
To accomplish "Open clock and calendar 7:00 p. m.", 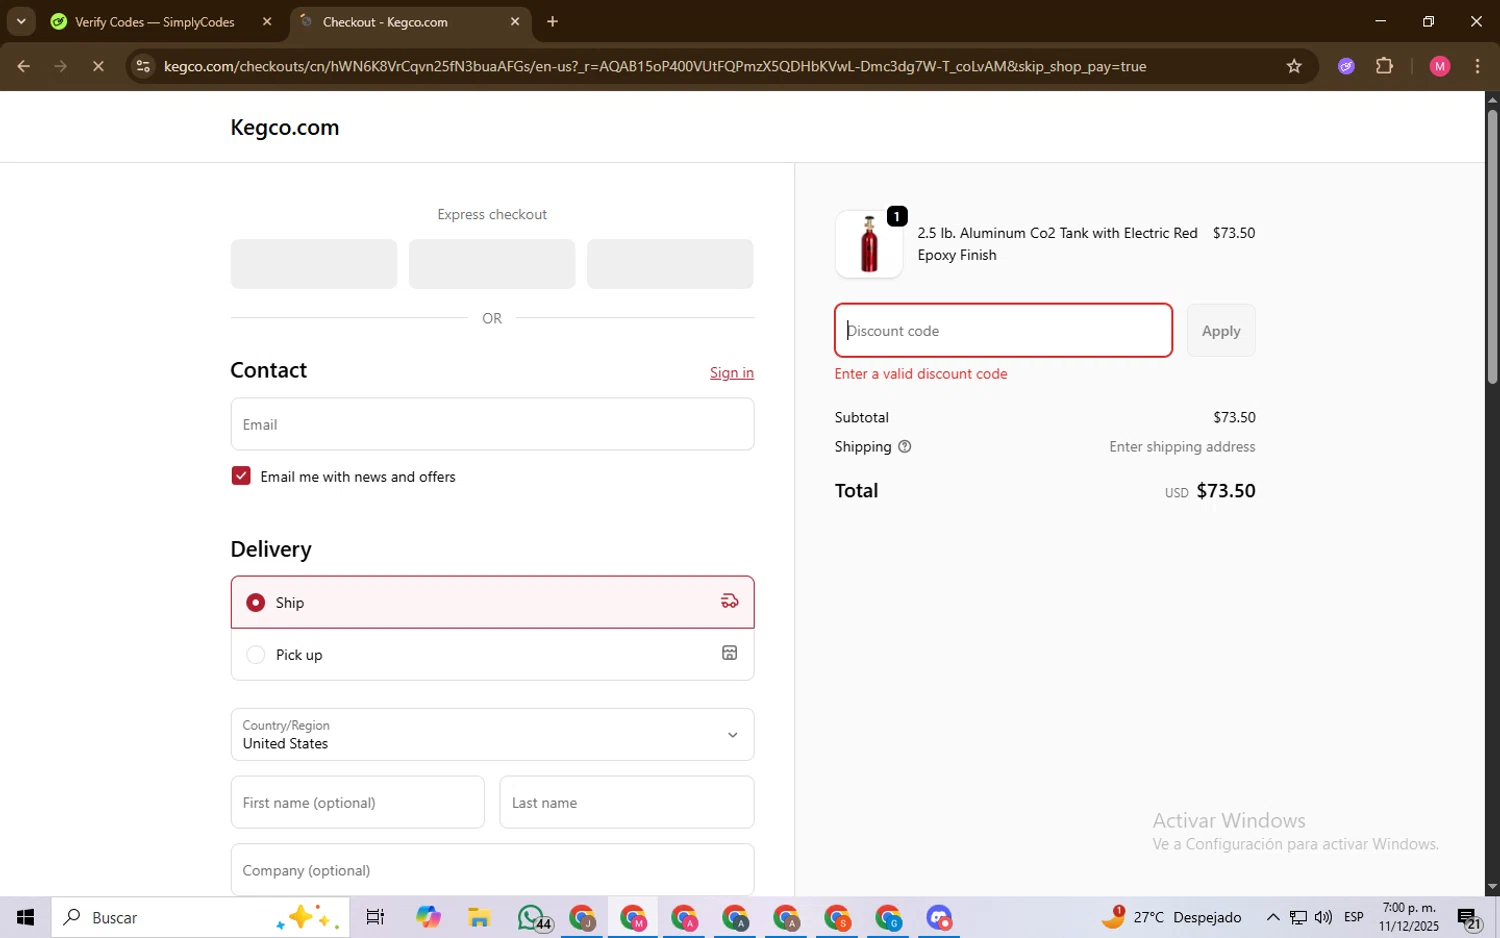I will pyautogui.click(x=1409, y=917).
